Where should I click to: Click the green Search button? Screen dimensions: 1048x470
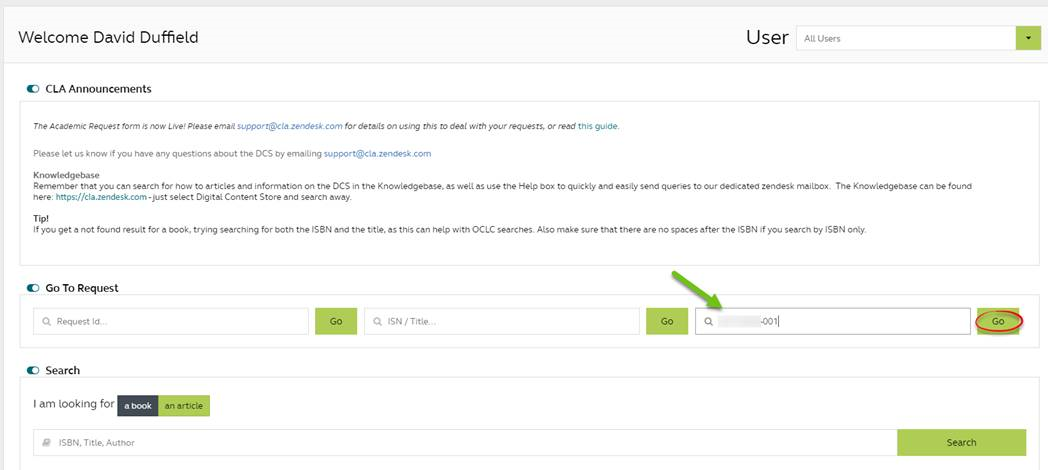coord(961,442)
